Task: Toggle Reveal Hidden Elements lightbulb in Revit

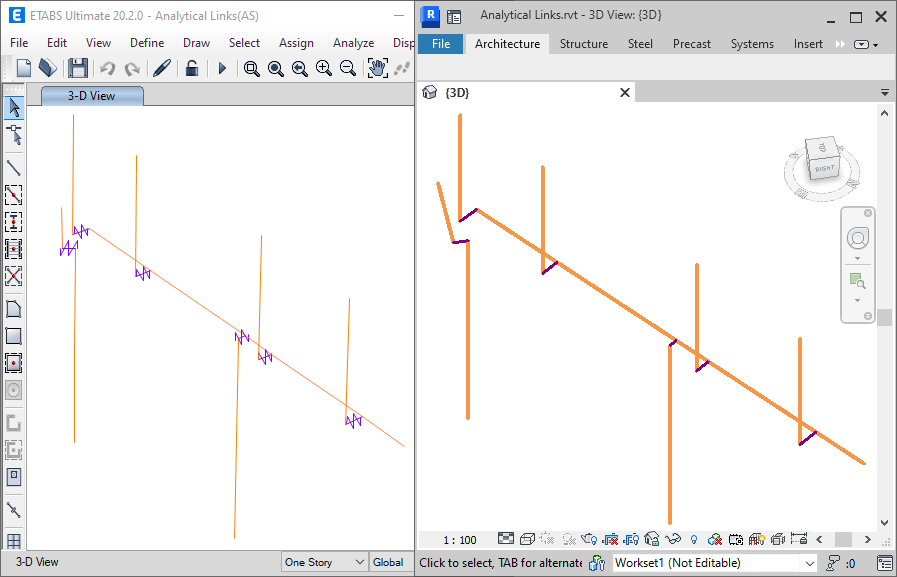Action: 693,538
